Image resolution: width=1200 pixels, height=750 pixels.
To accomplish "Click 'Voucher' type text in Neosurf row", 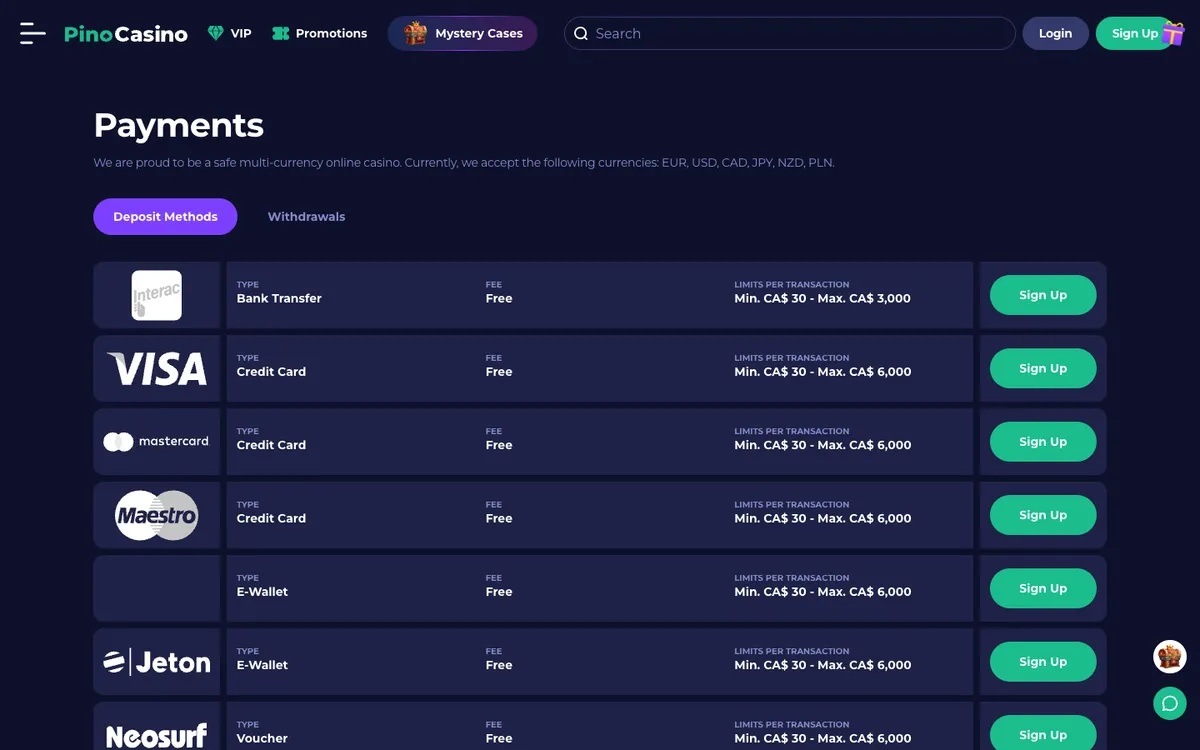I will coord(262,738).
